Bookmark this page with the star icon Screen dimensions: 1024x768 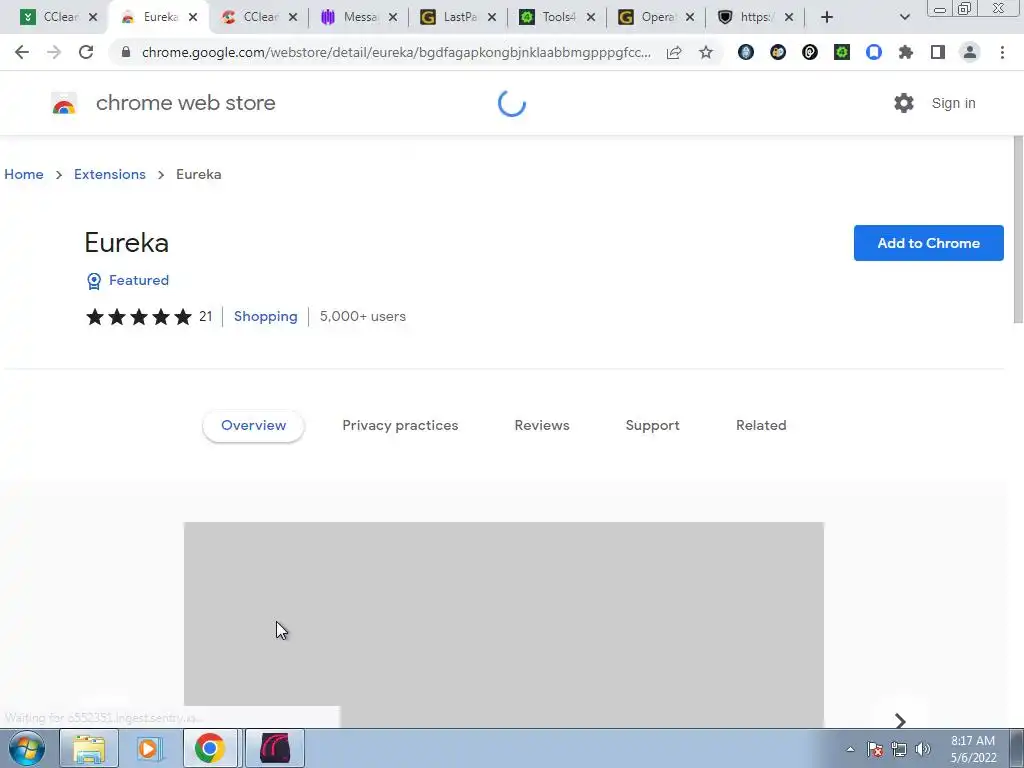(706, 52)
